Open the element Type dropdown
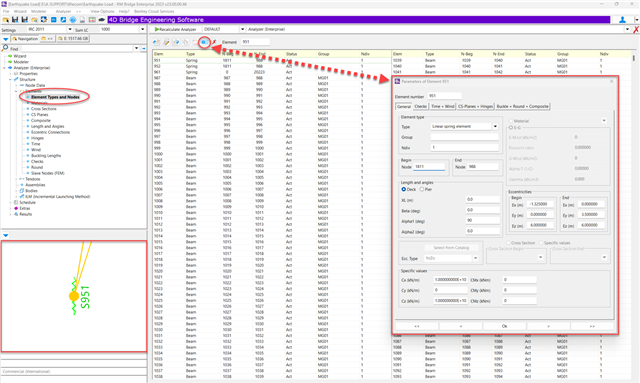This screenshot has width=640, height=383. 495,127
